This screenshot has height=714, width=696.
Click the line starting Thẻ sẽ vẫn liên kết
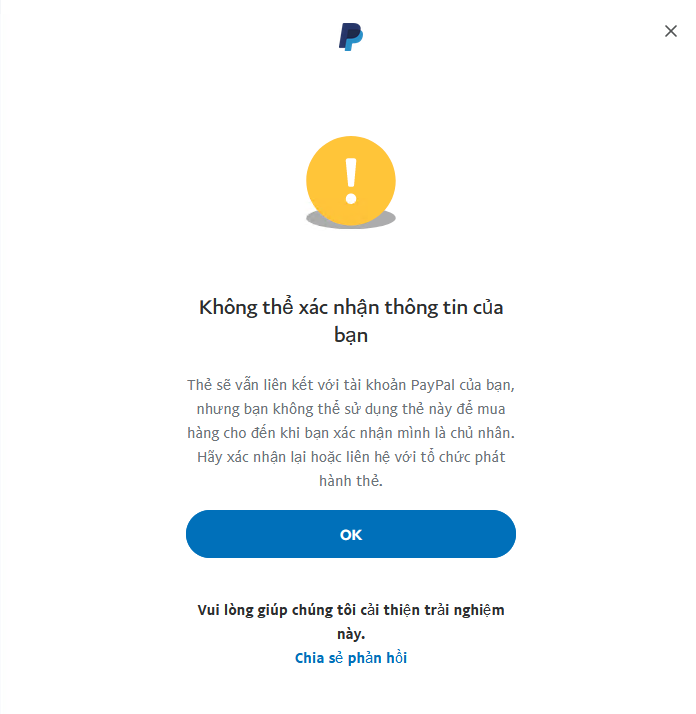click(351, 385)
